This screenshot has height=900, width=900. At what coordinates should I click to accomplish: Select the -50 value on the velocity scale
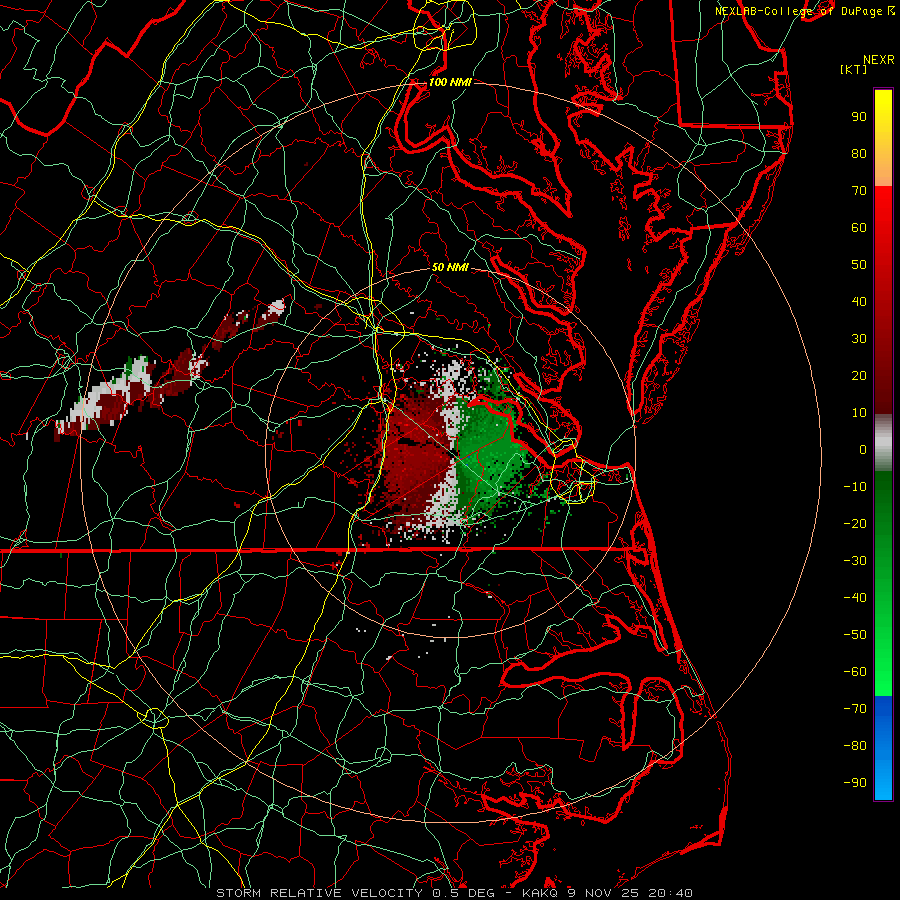point(855,635)
